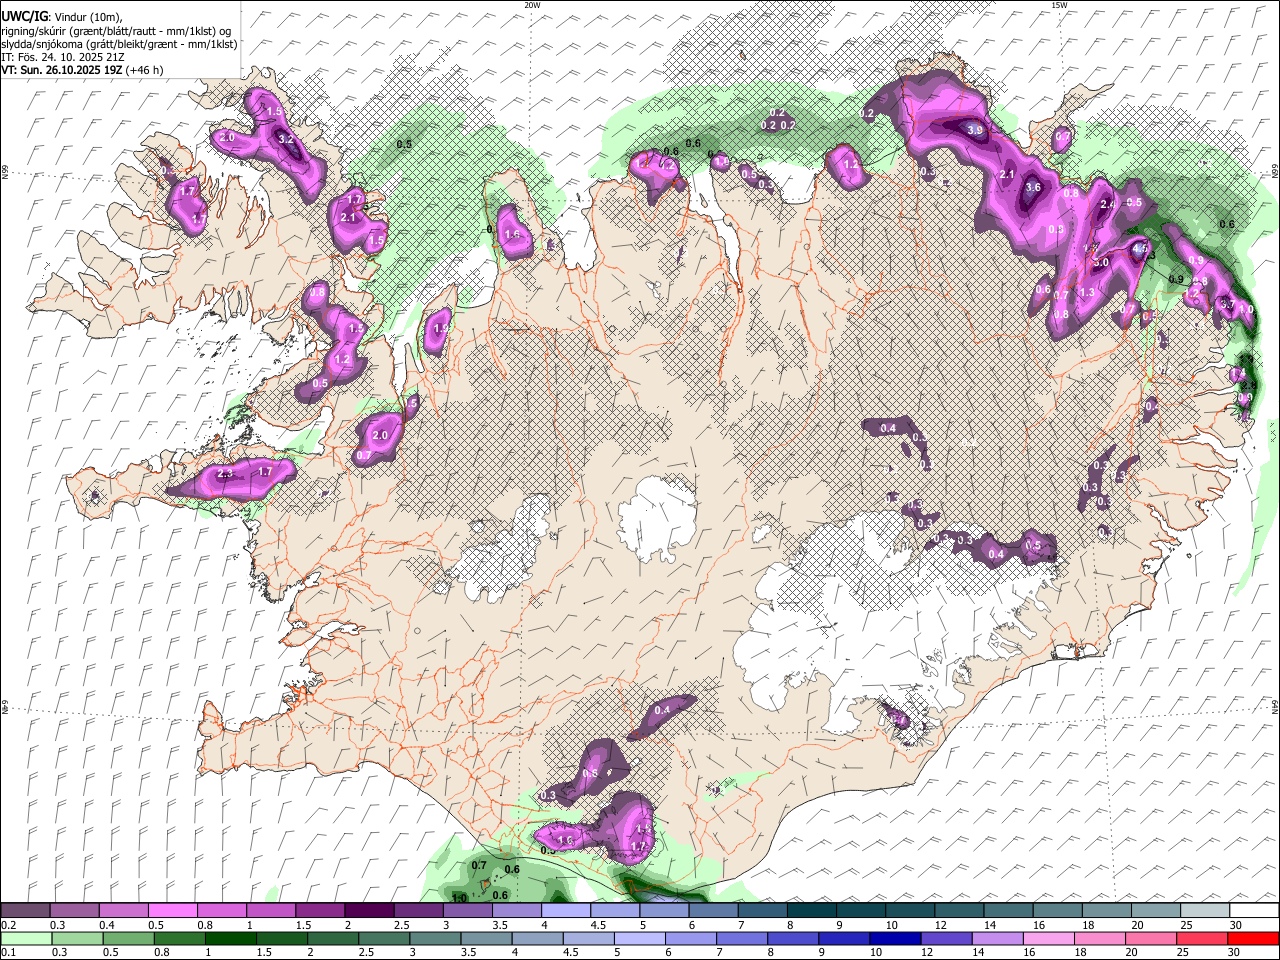Viewport: 1280px width, 960px height.
Task: Click the 3.2 value over the Westfjords
Action: (x=285, y=139)
